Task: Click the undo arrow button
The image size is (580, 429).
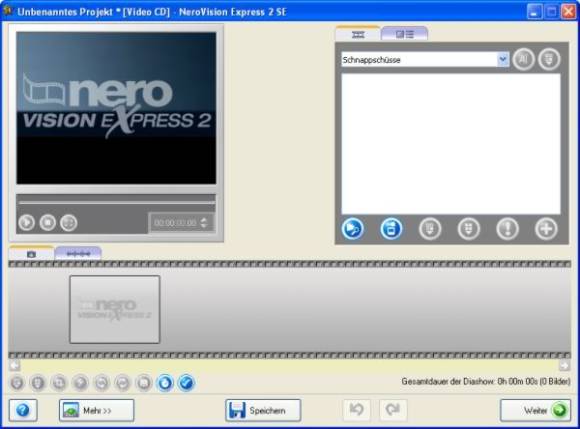Action: (x=357, y=410)
